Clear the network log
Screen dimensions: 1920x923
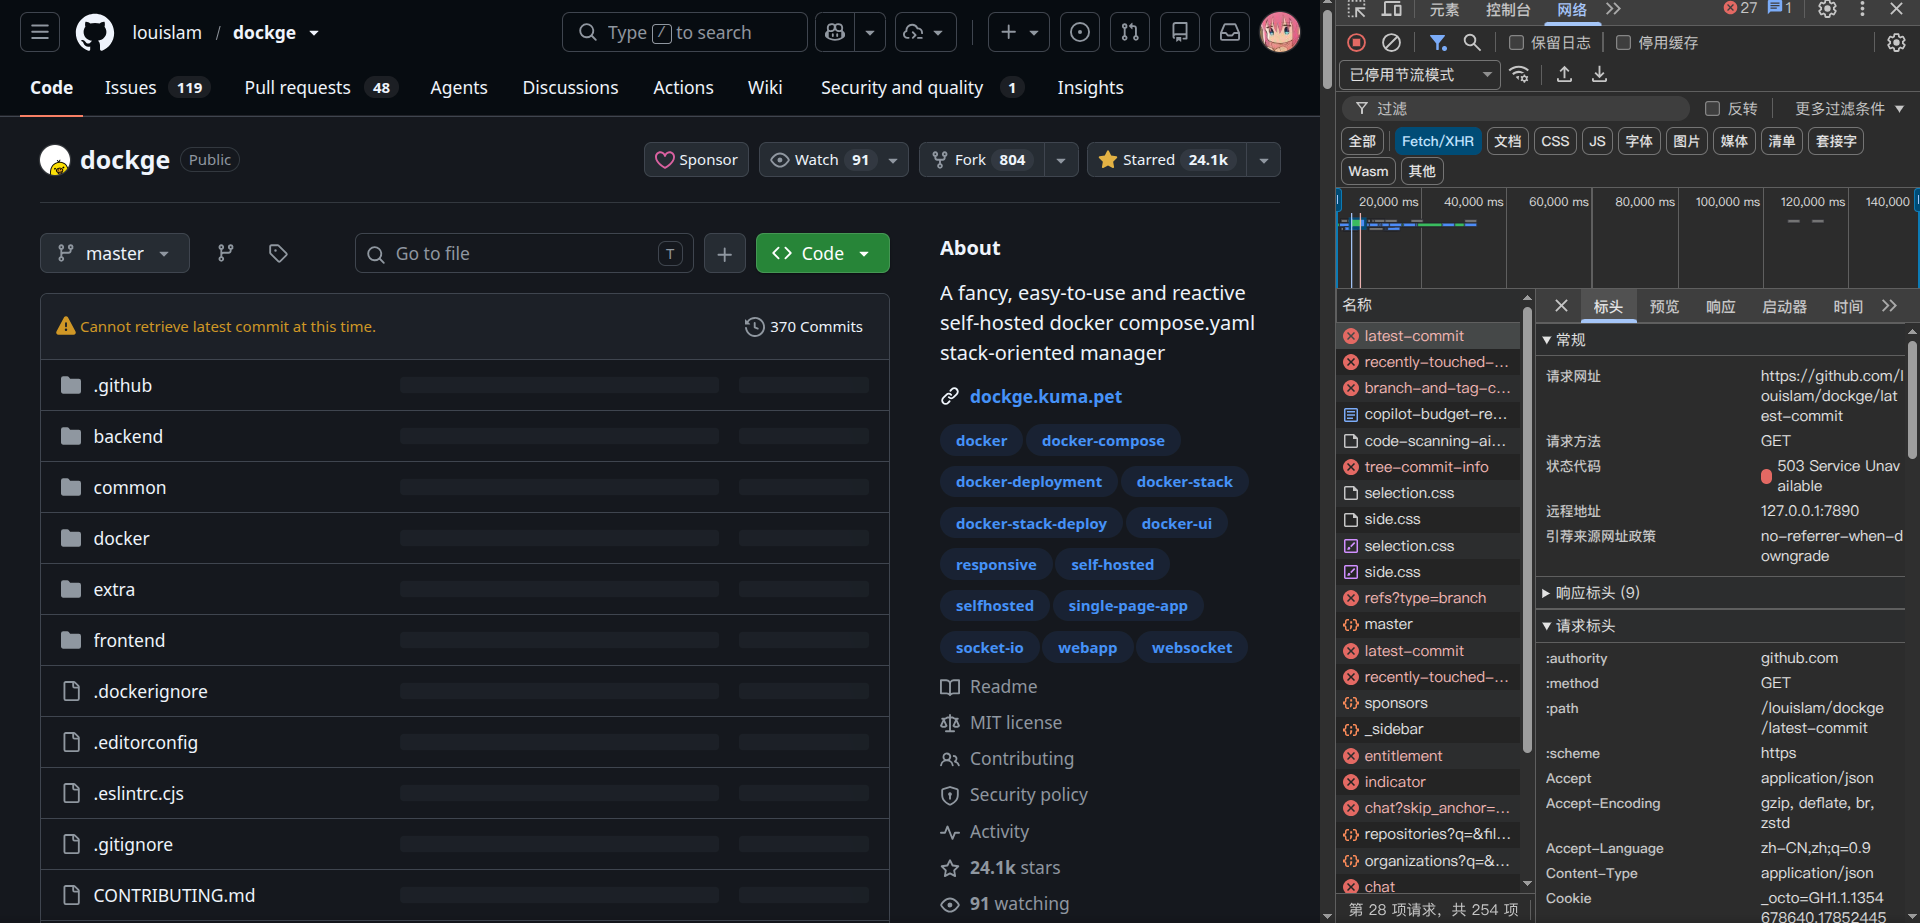[x=1391, y=42]
